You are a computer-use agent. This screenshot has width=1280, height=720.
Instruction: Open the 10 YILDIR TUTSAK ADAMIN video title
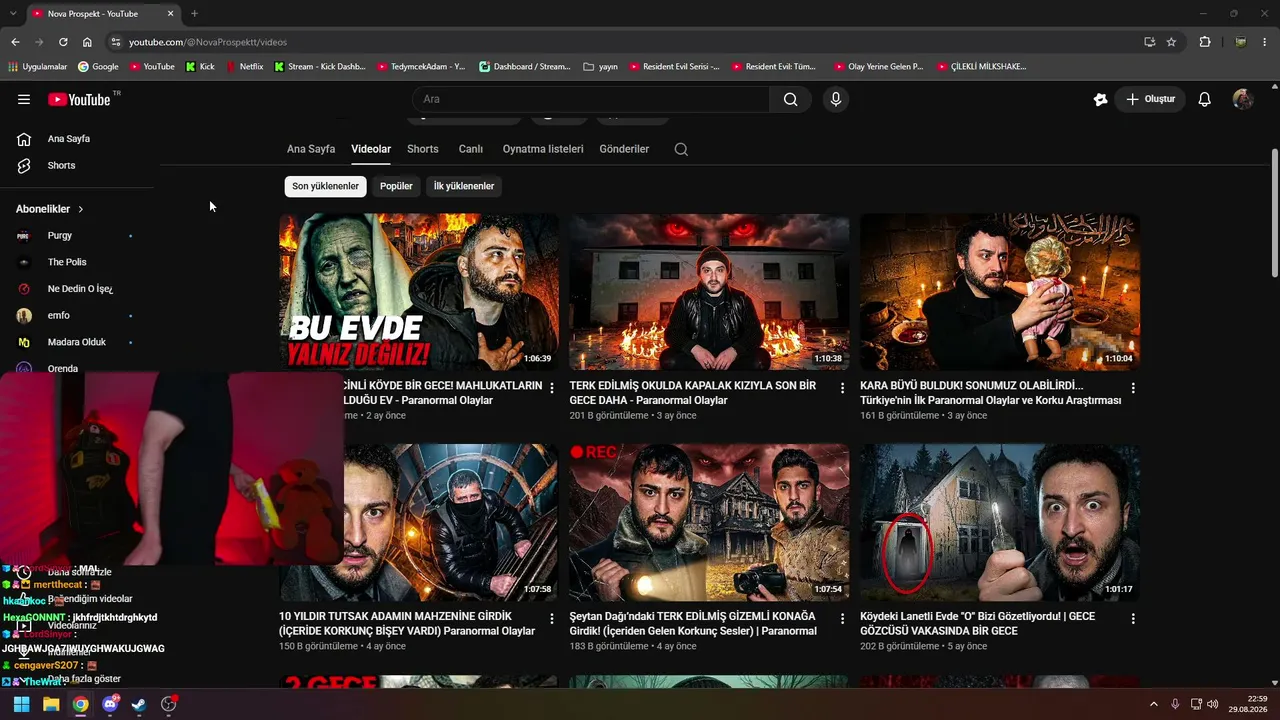[x=408, y=624]
